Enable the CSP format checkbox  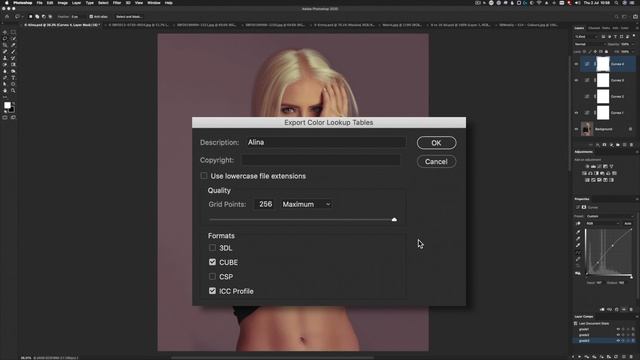pos(212,276)
